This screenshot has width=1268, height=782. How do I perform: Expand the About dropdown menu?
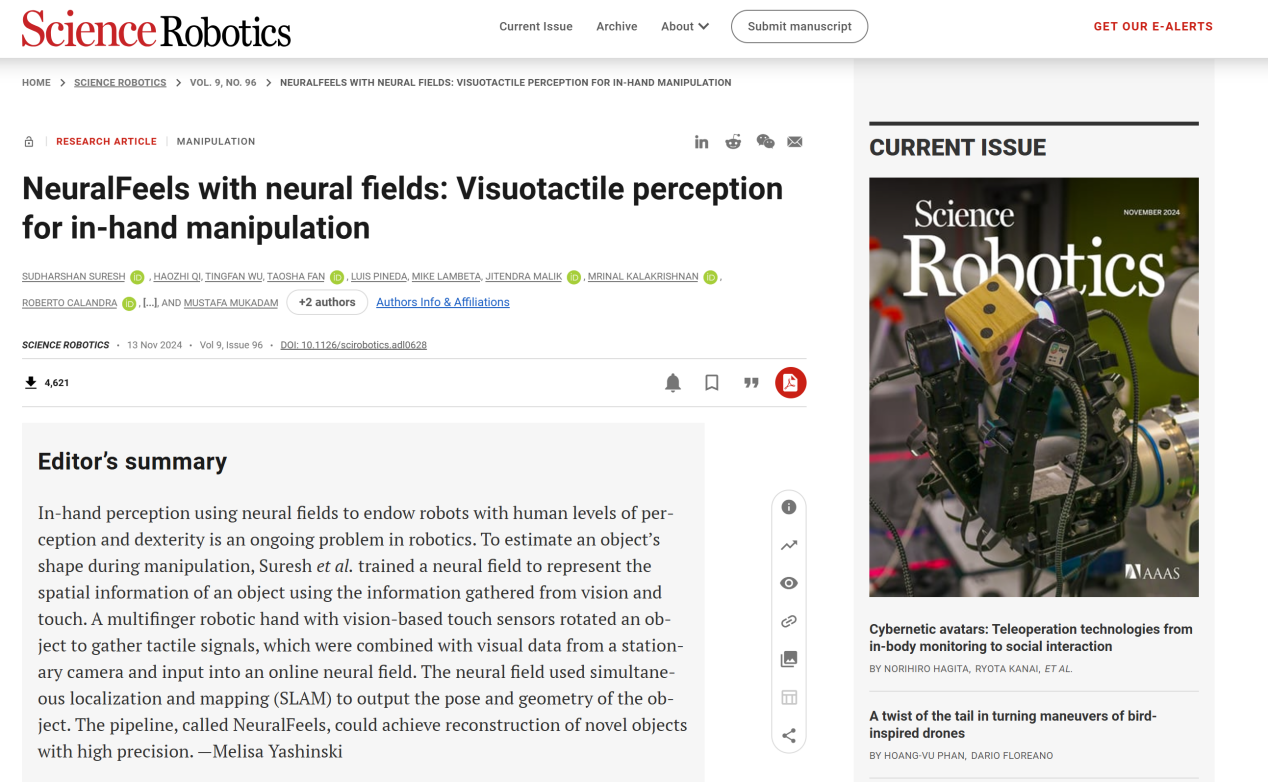685,27
